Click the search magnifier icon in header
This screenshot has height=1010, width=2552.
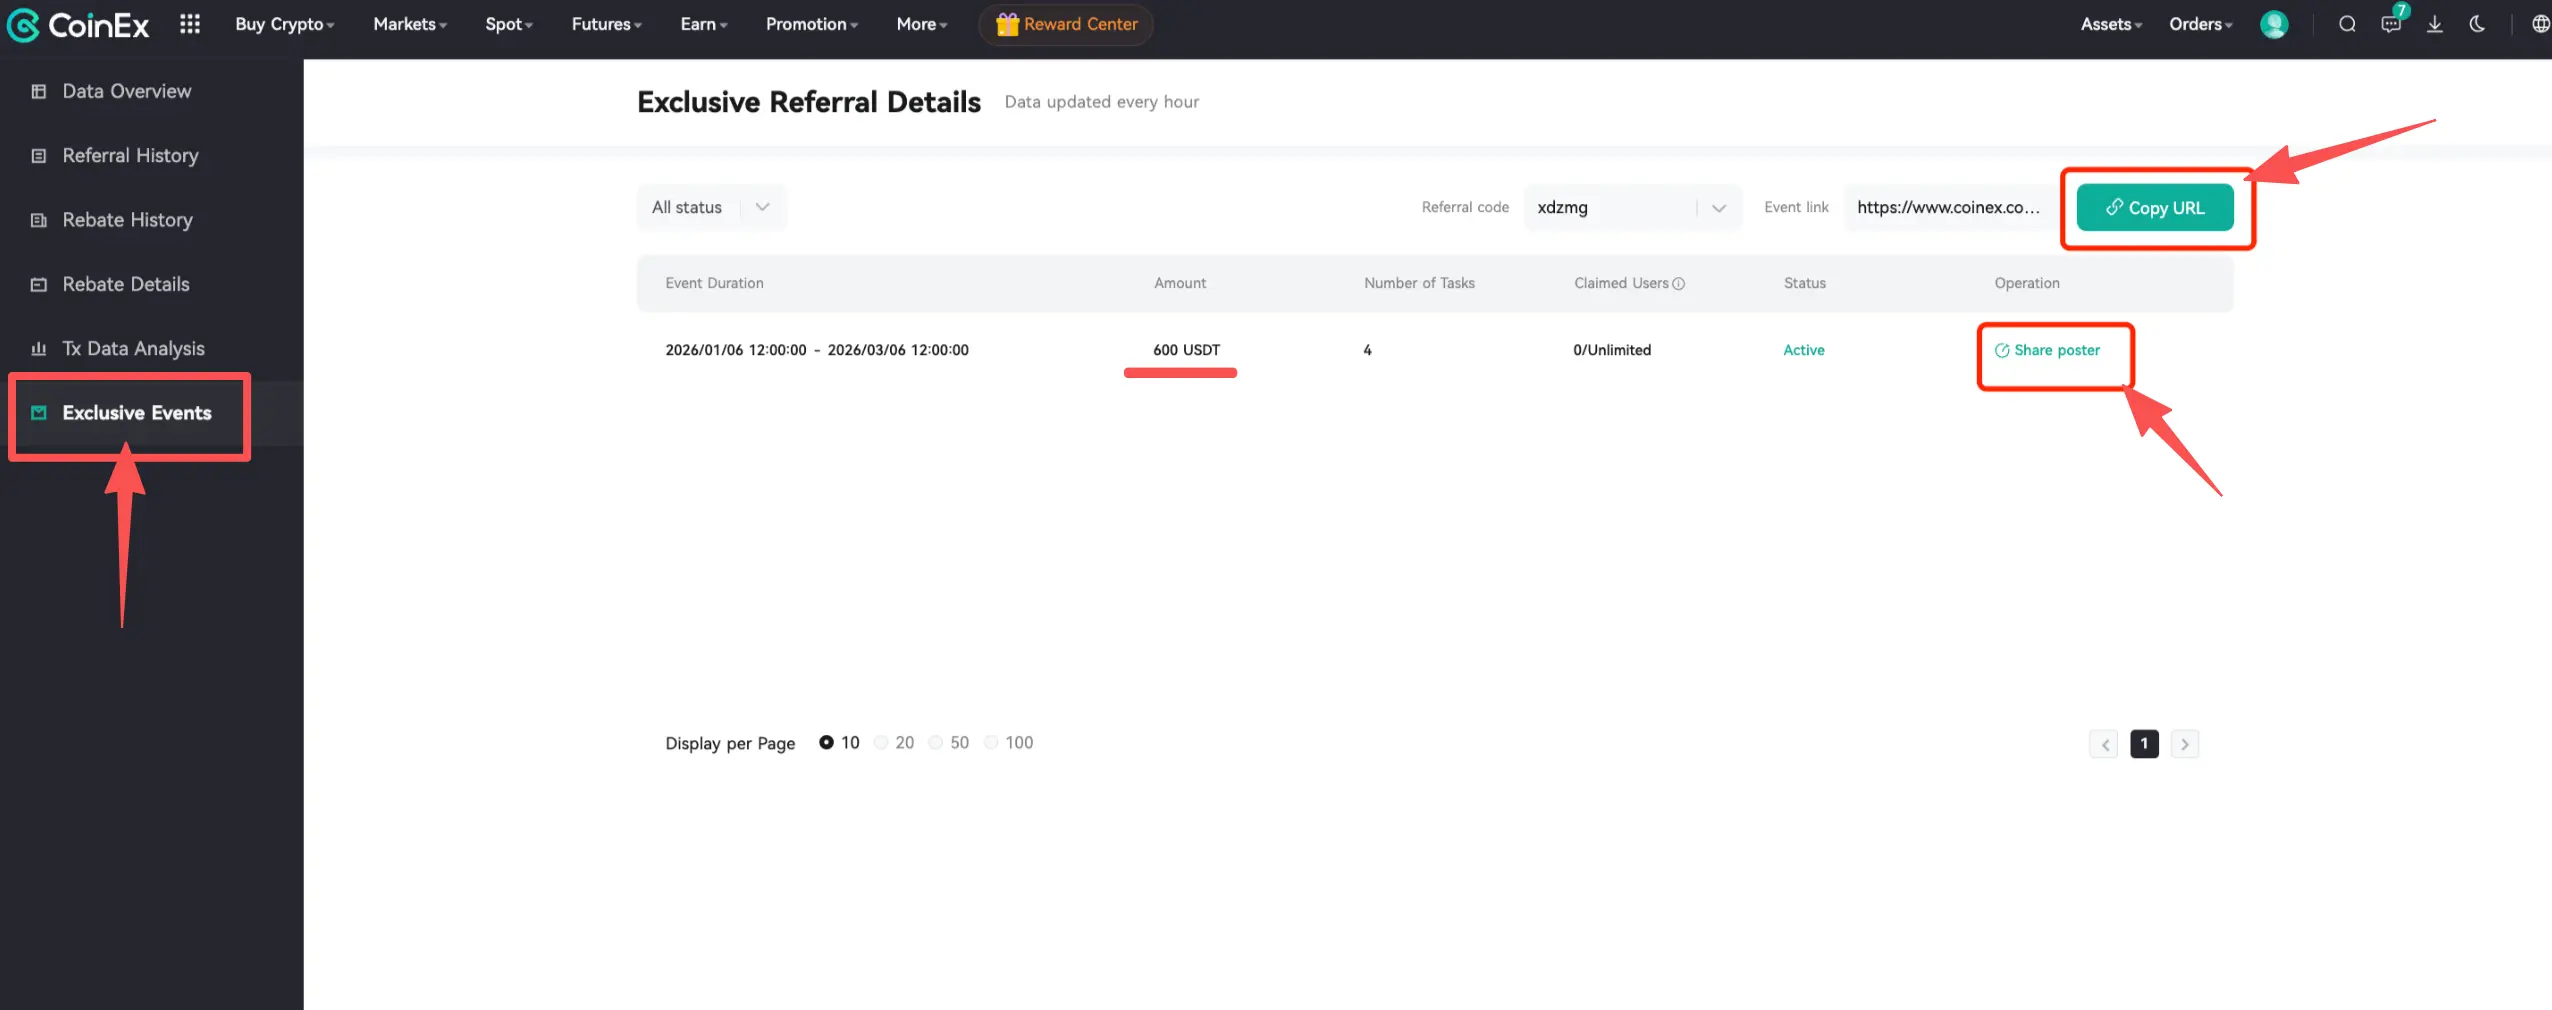point(2347,24)
